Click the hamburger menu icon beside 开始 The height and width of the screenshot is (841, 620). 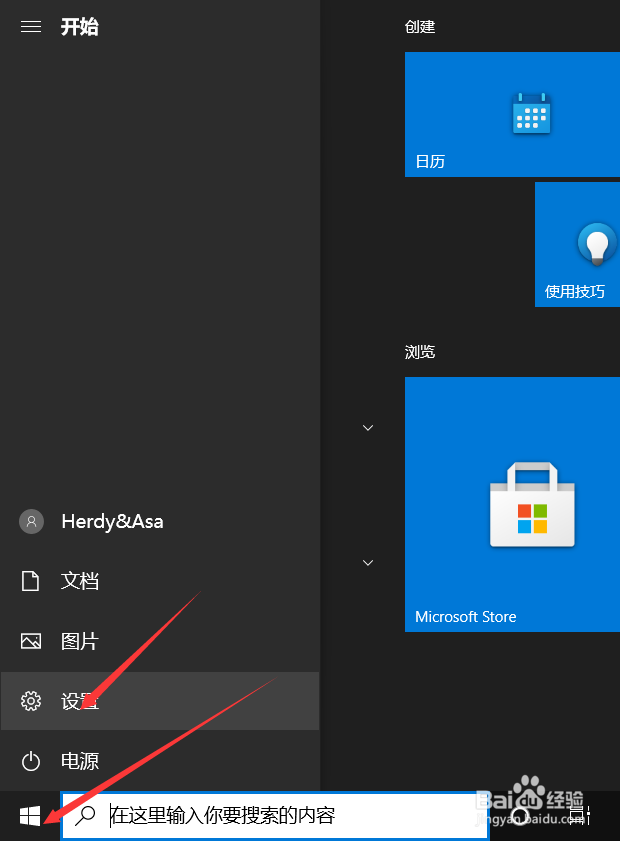coord(31,26)
